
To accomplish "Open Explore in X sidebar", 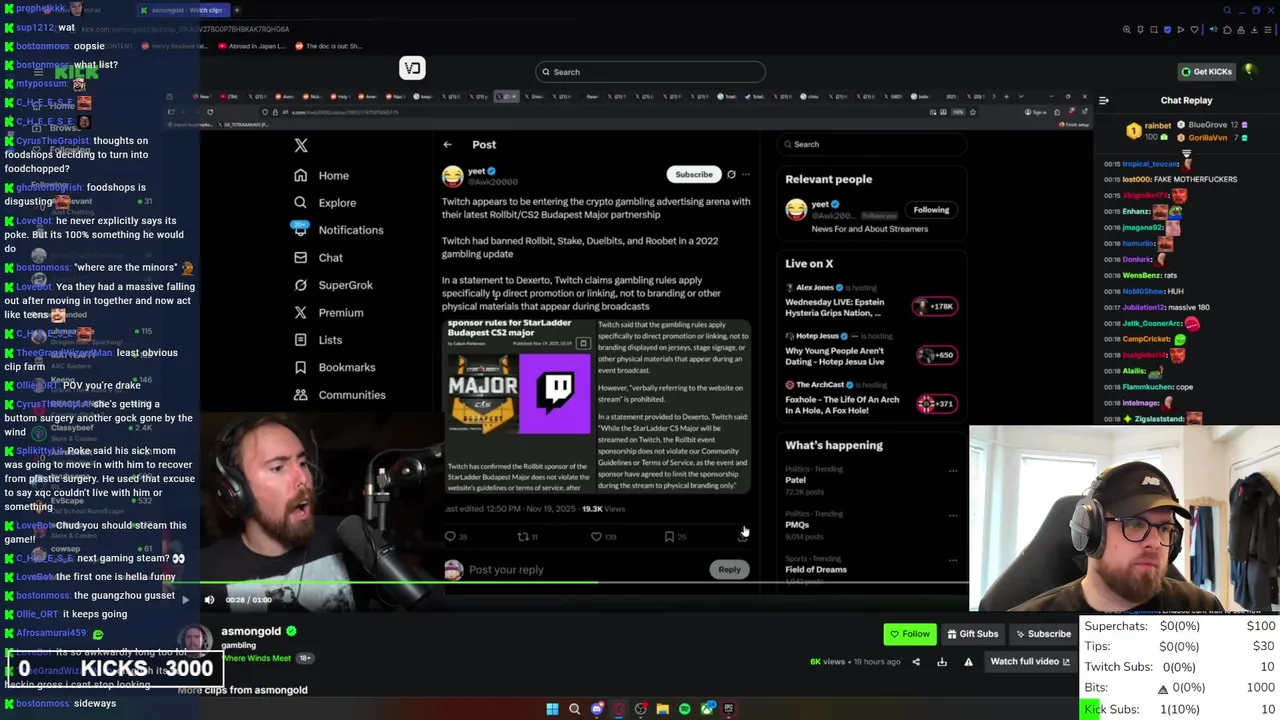I will 325,202.
